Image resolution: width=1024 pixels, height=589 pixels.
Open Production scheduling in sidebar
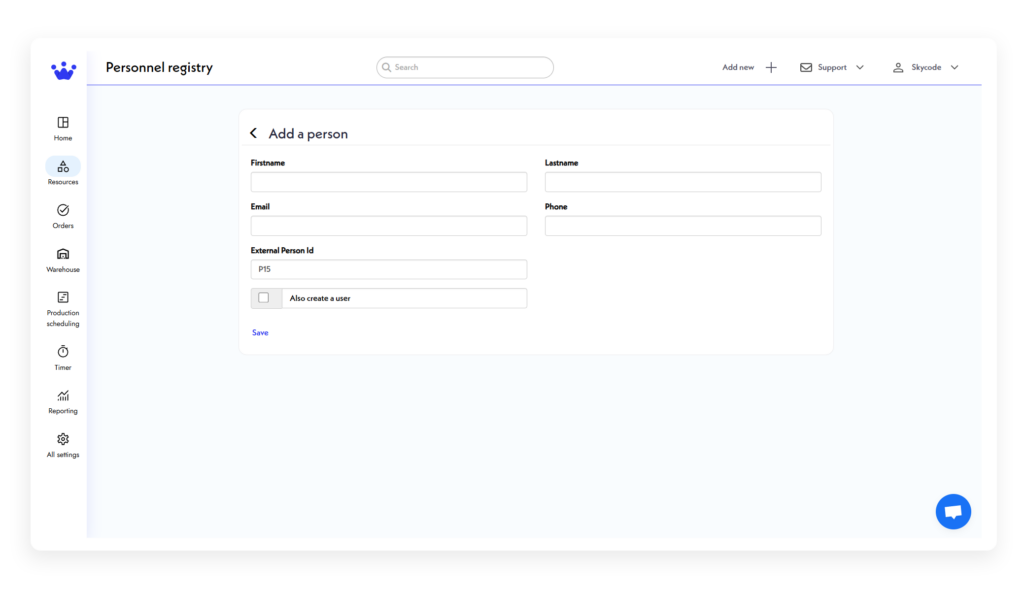tap(63, 309)
